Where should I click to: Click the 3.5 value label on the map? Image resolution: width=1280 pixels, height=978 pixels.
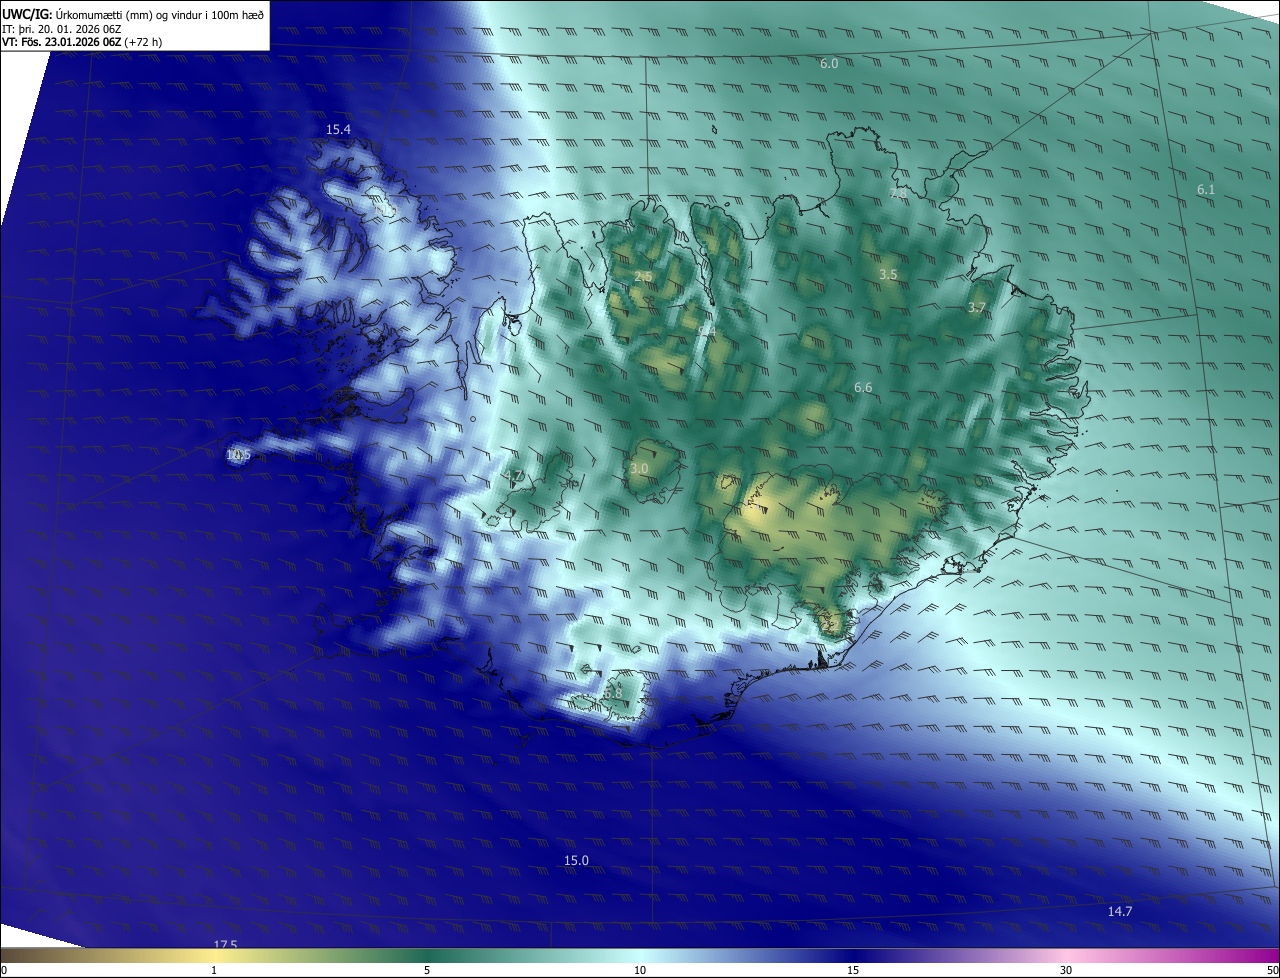tap(888, 274)
